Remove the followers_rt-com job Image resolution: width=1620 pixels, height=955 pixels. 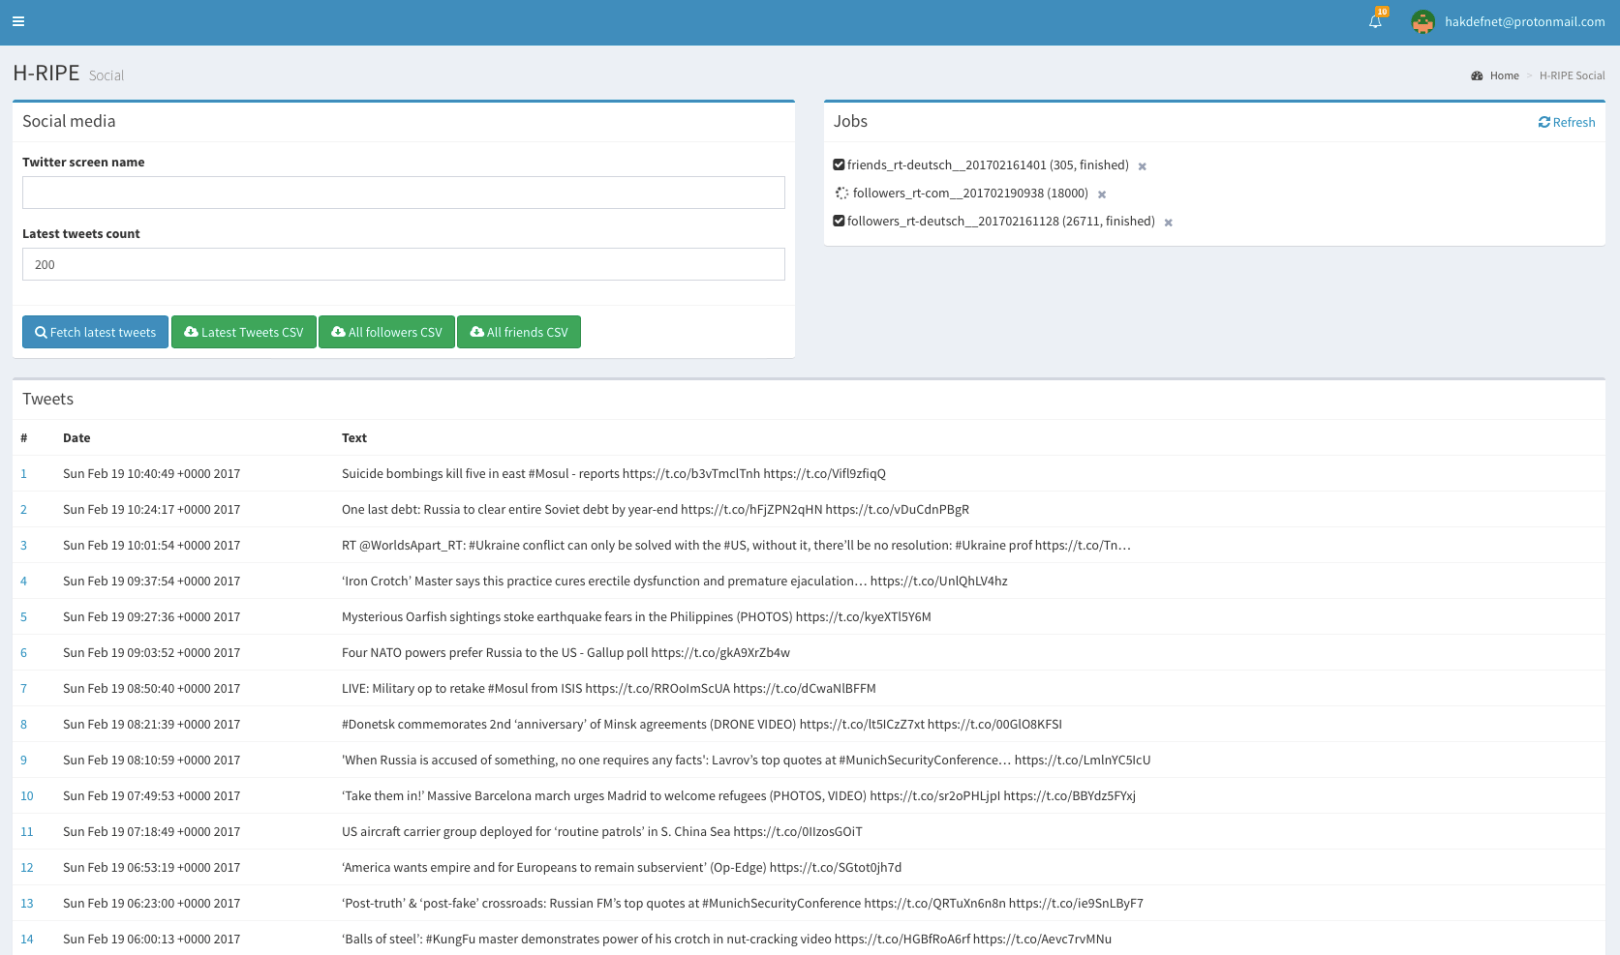click(1102, 194)
